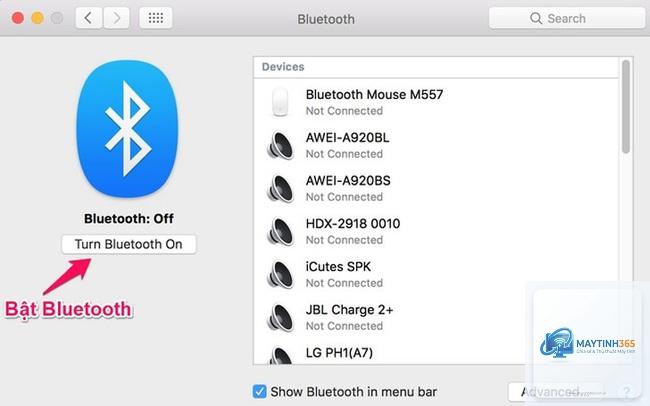Select the iCutes SPK speaker icon
Screen dimensions: 650x406
tap(280, 274)
